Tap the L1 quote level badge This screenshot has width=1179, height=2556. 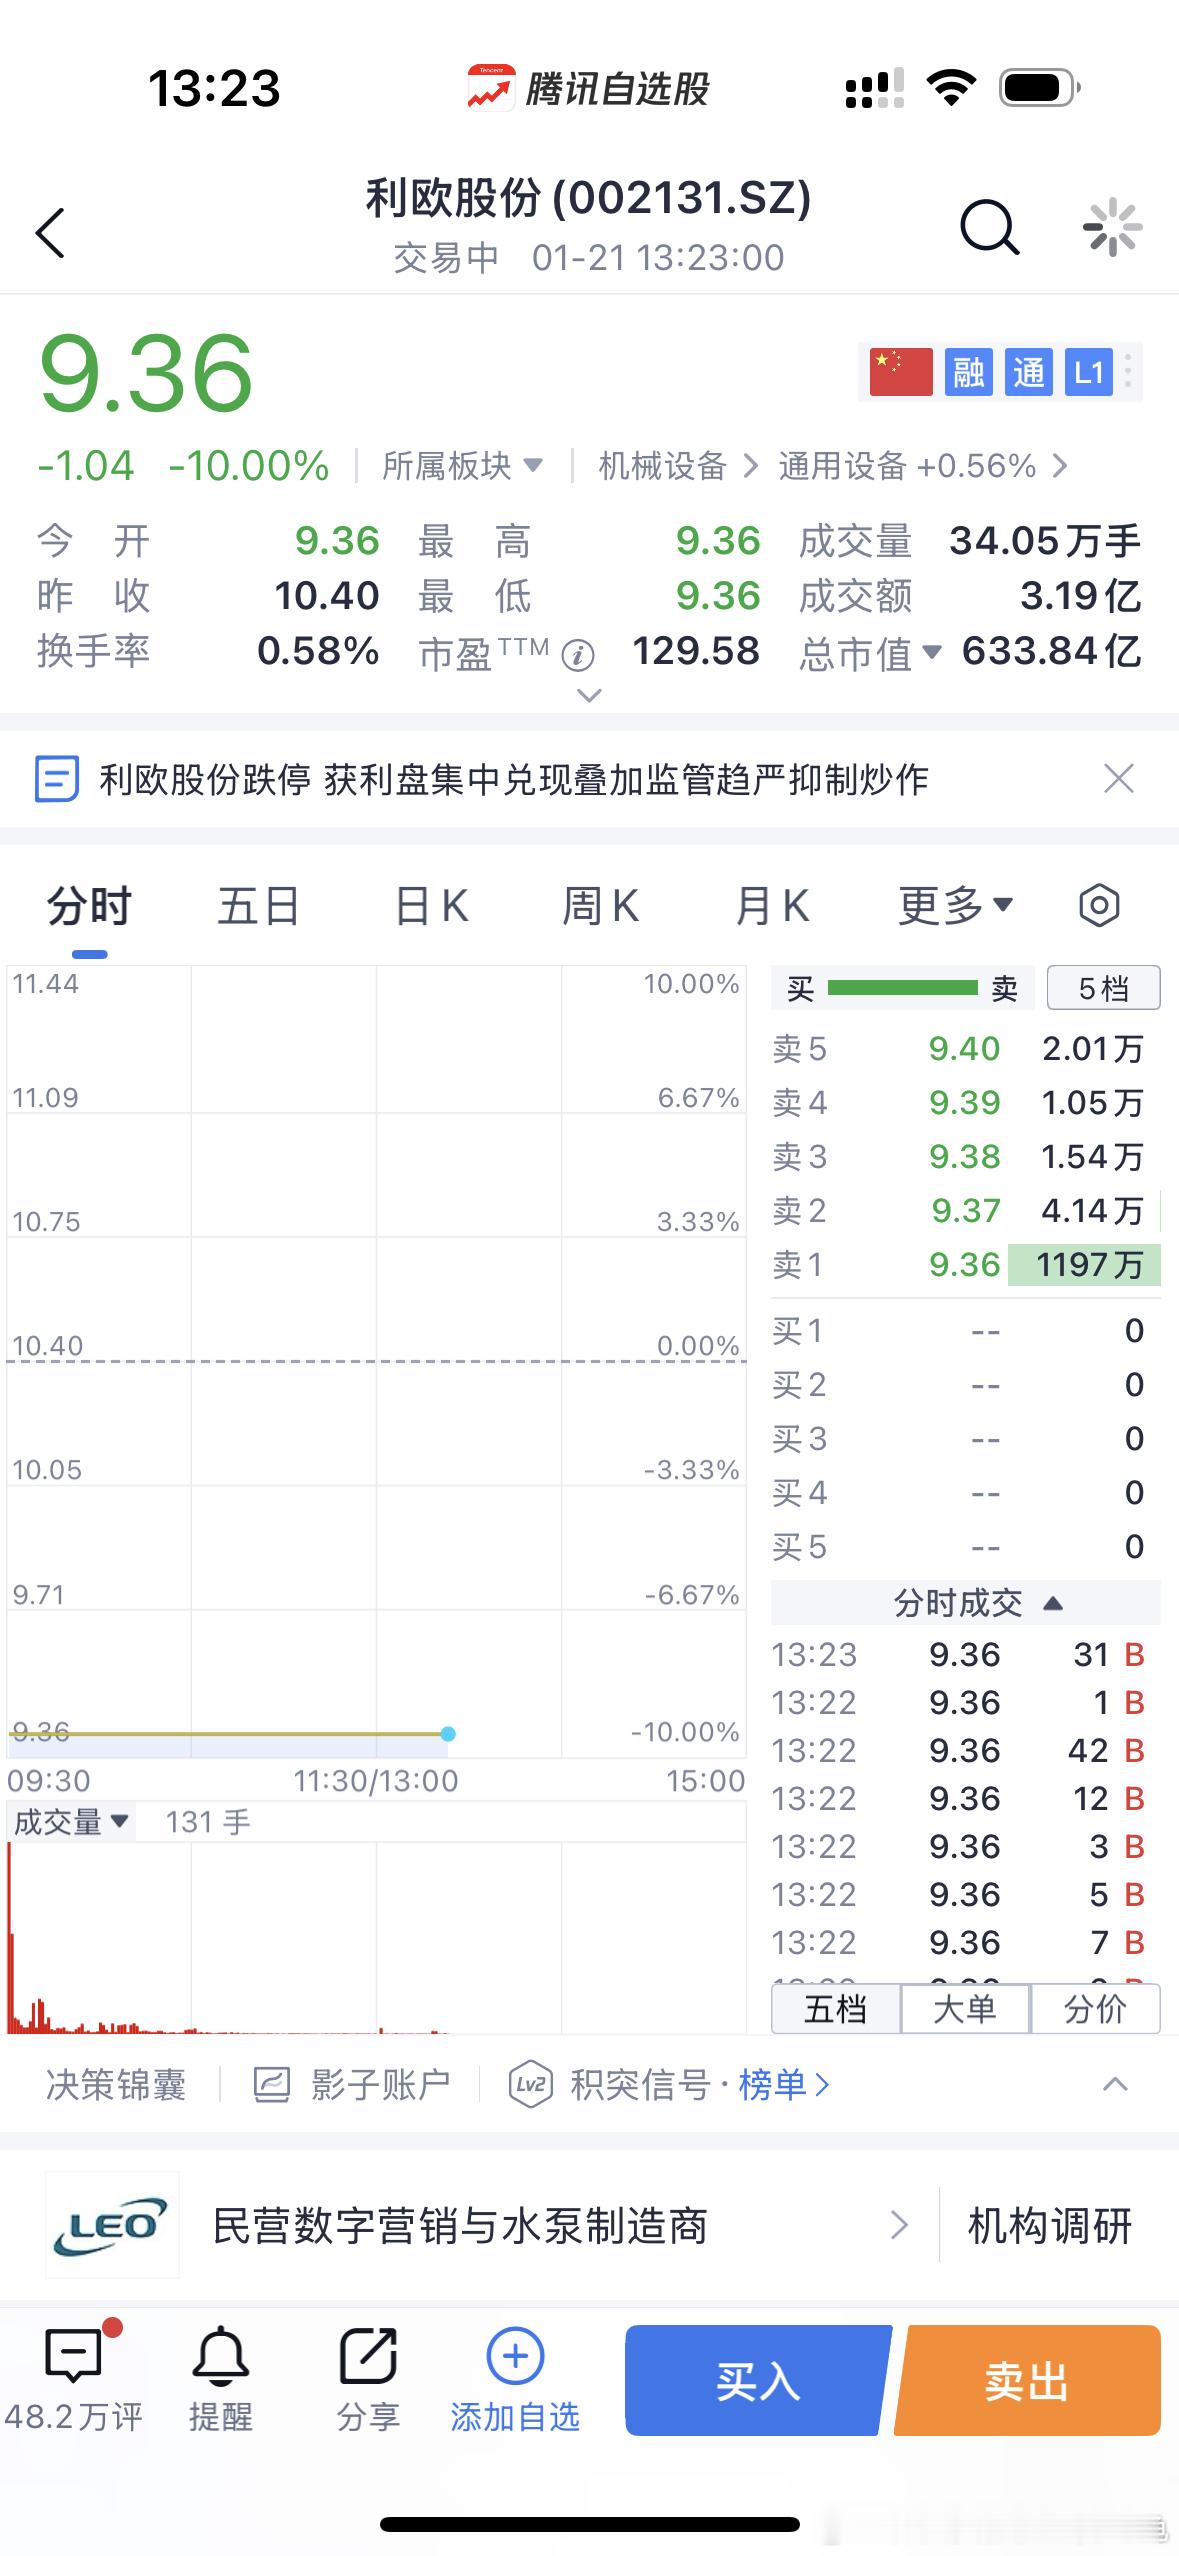tap(1088, 373)
